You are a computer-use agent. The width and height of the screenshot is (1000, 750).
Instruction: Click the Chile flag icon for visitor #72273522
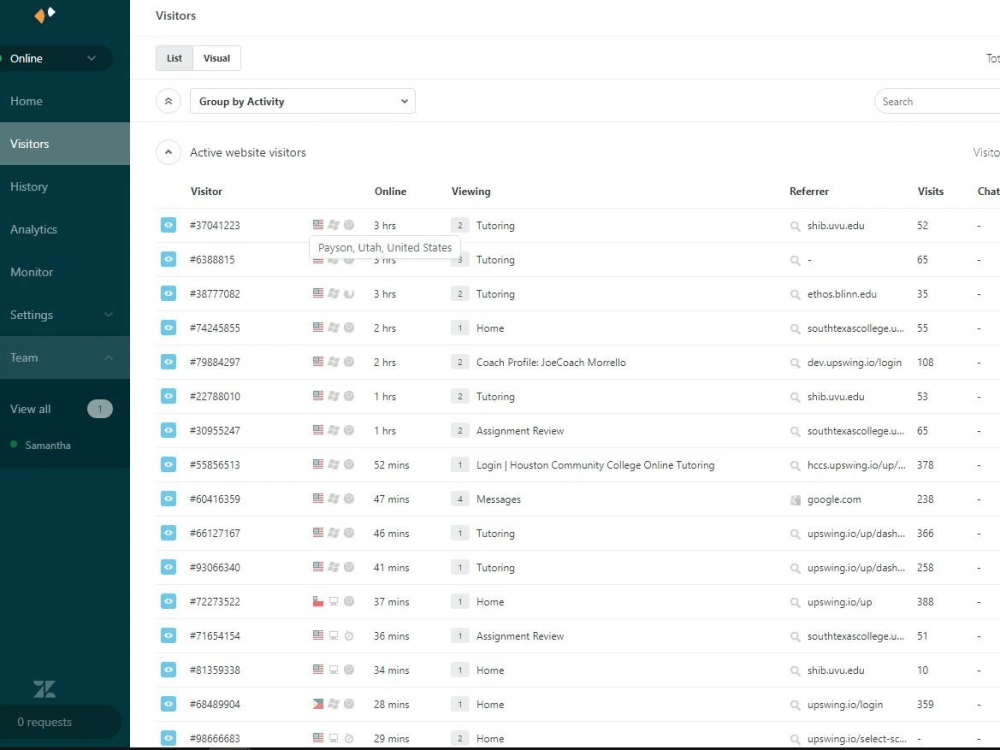click(318, 601)
